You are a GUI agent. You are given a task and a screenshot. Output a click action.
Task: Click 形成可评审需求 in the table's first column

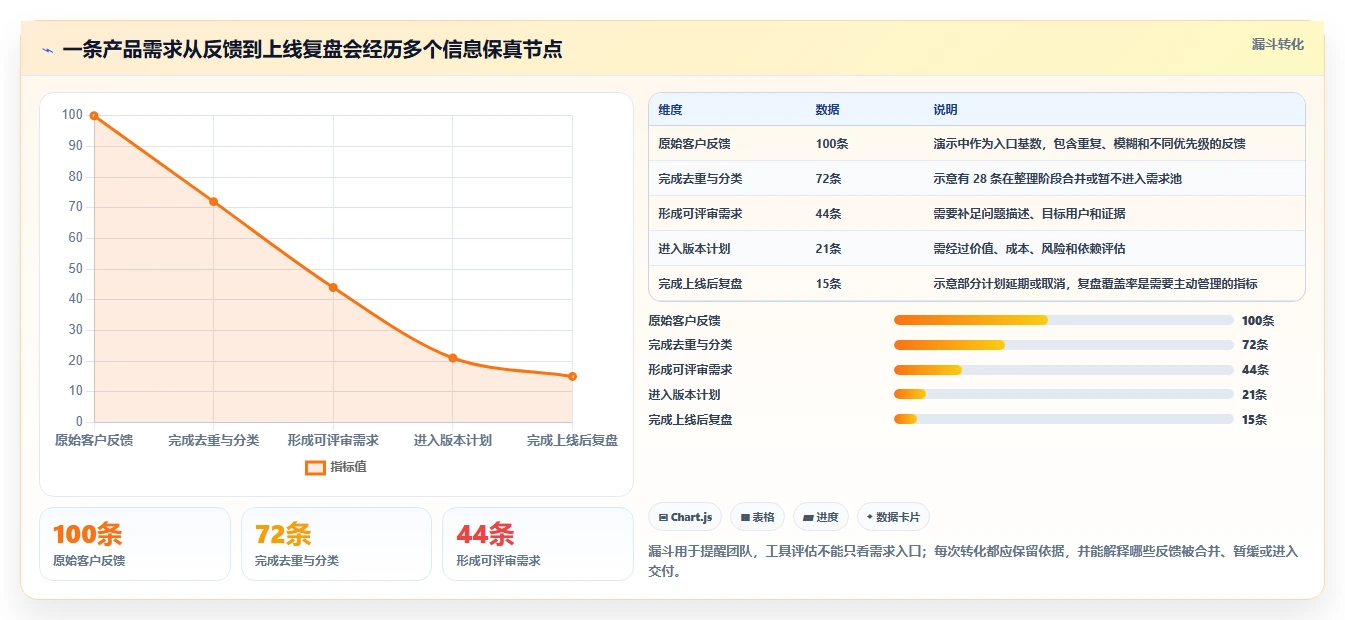point(700,214)
